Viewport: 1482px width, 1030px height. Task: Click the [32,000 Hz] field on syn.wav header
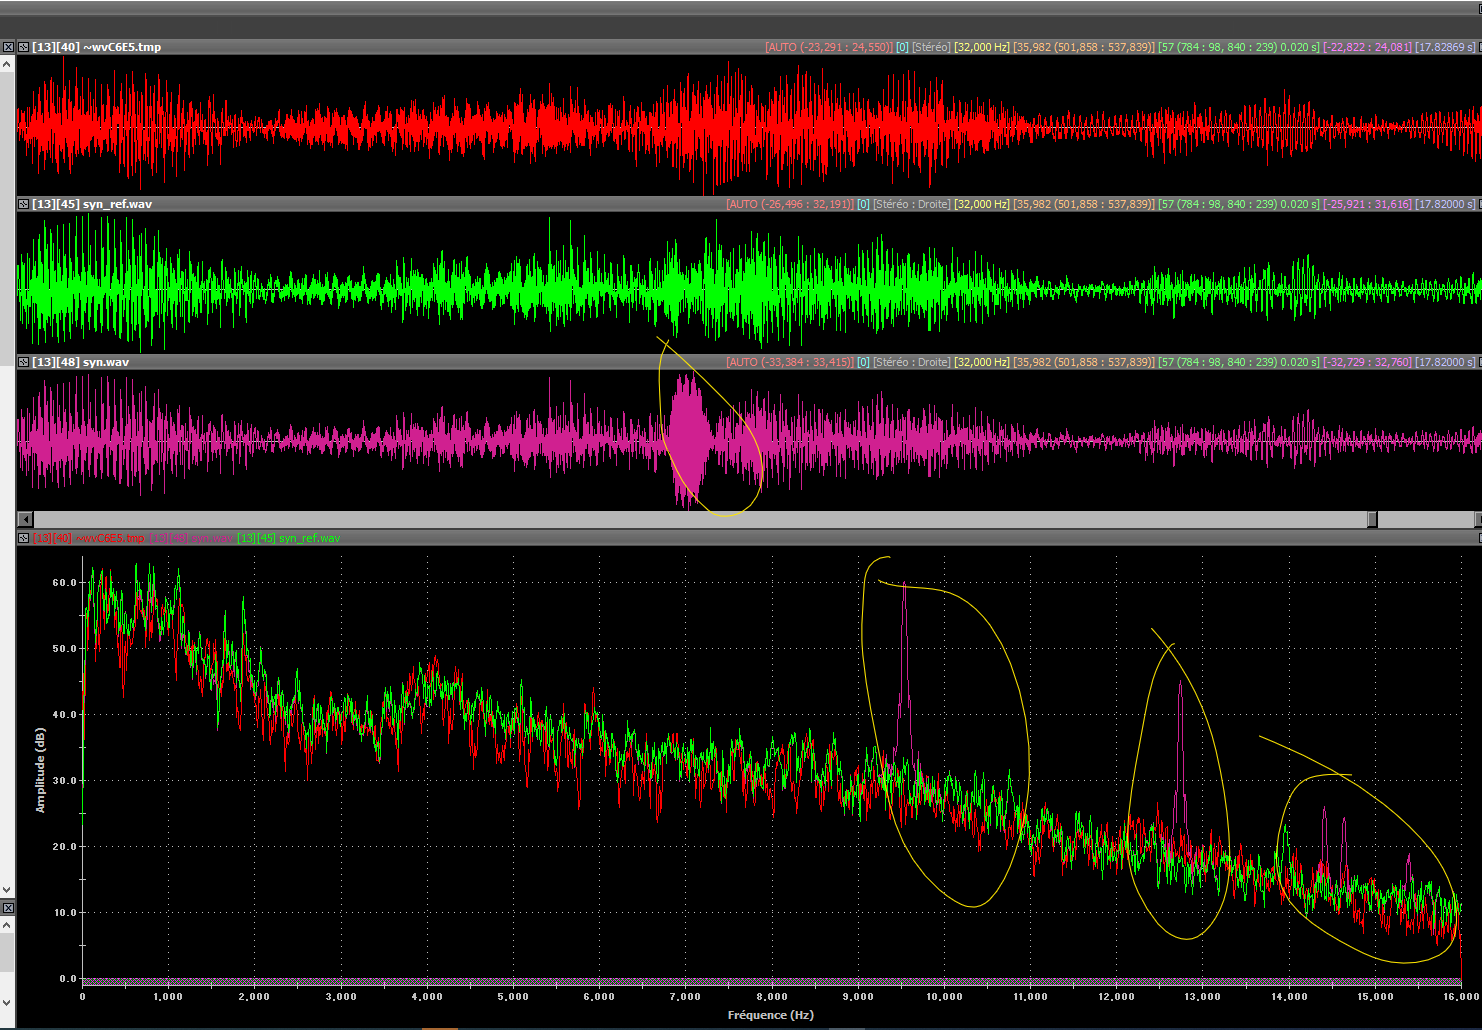tap(981, 362)
